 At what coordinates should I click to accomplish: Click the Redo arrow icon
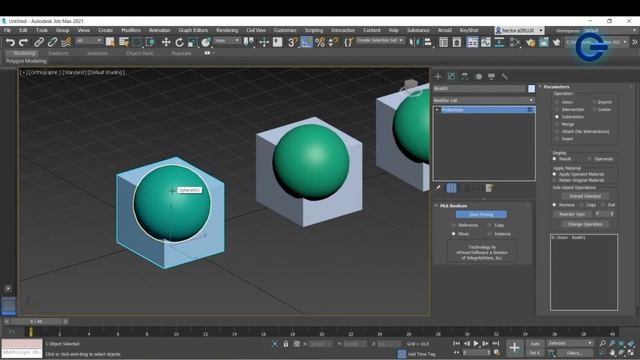click(24, 42)
